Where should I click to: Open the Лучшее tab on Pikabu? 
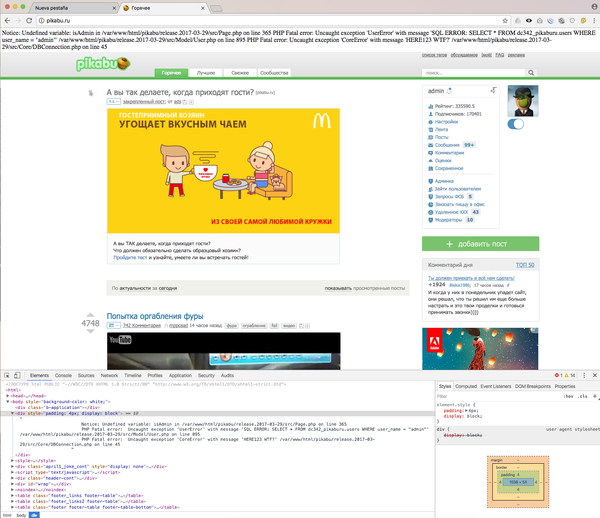(x=206, y=73)
